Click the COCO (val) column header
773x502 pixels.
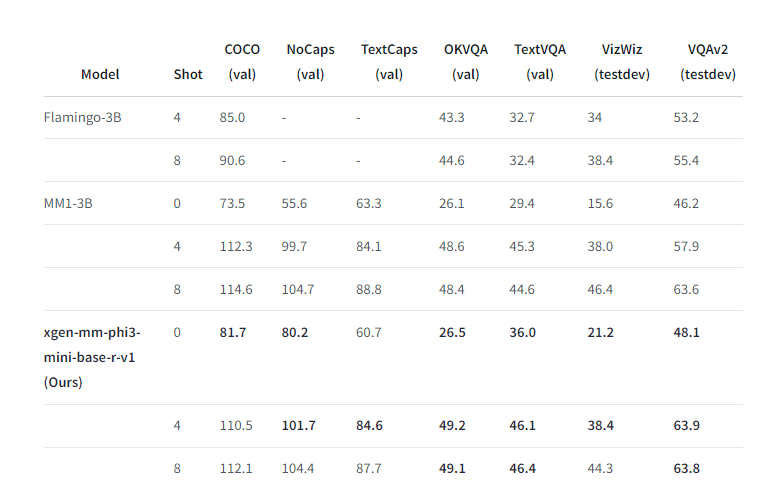241,61
